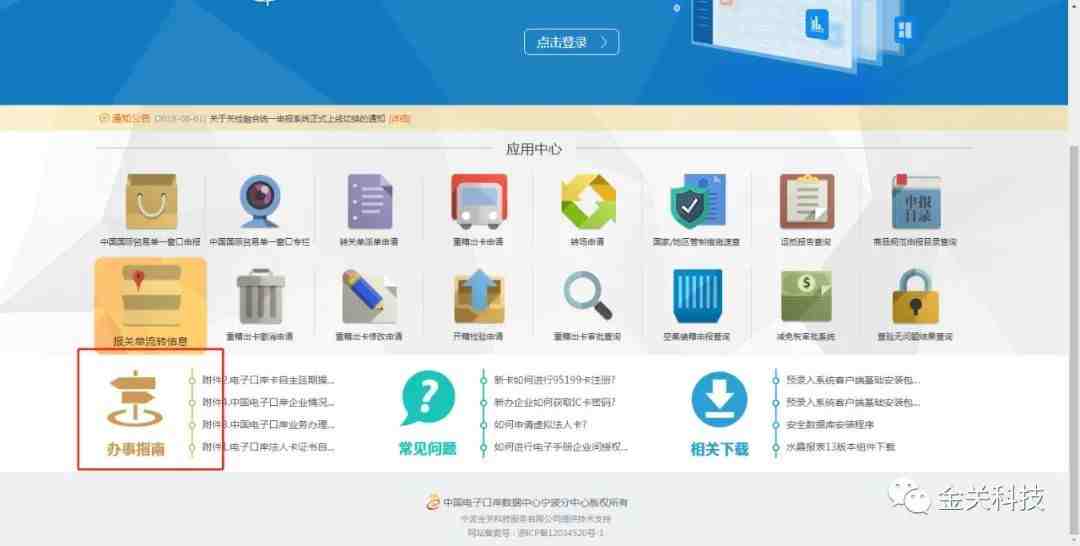Image resolution: width=1080 pixels, height=546 pixels.
Task: Open the shield checkmark icon
Action: (x=697, y=203)
